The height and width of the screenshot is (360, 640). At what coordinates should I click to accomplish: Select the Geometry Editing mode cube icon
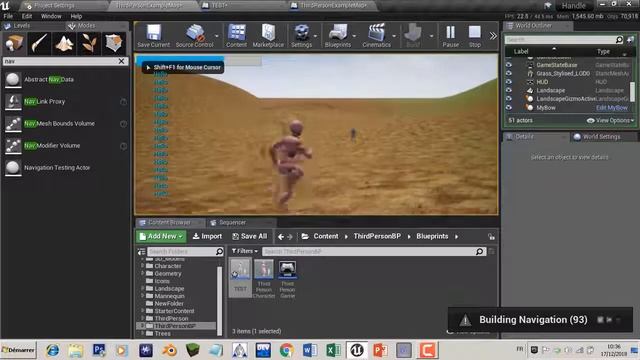(x=113, y=43)
